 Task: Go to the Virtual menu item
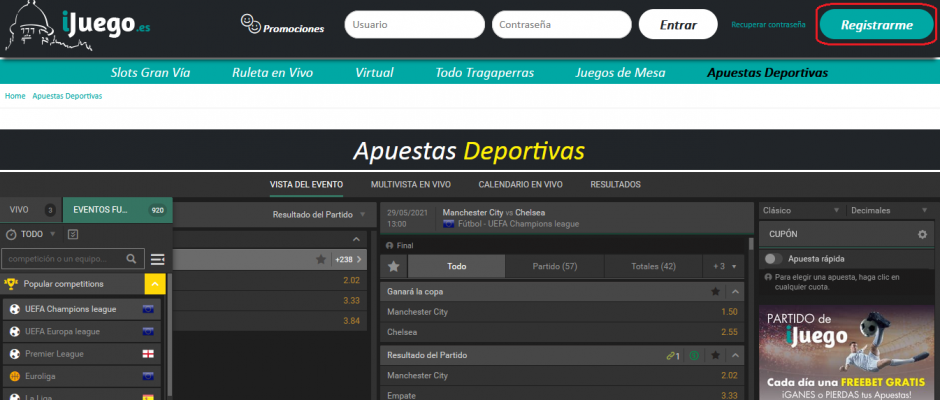[375, 73]
